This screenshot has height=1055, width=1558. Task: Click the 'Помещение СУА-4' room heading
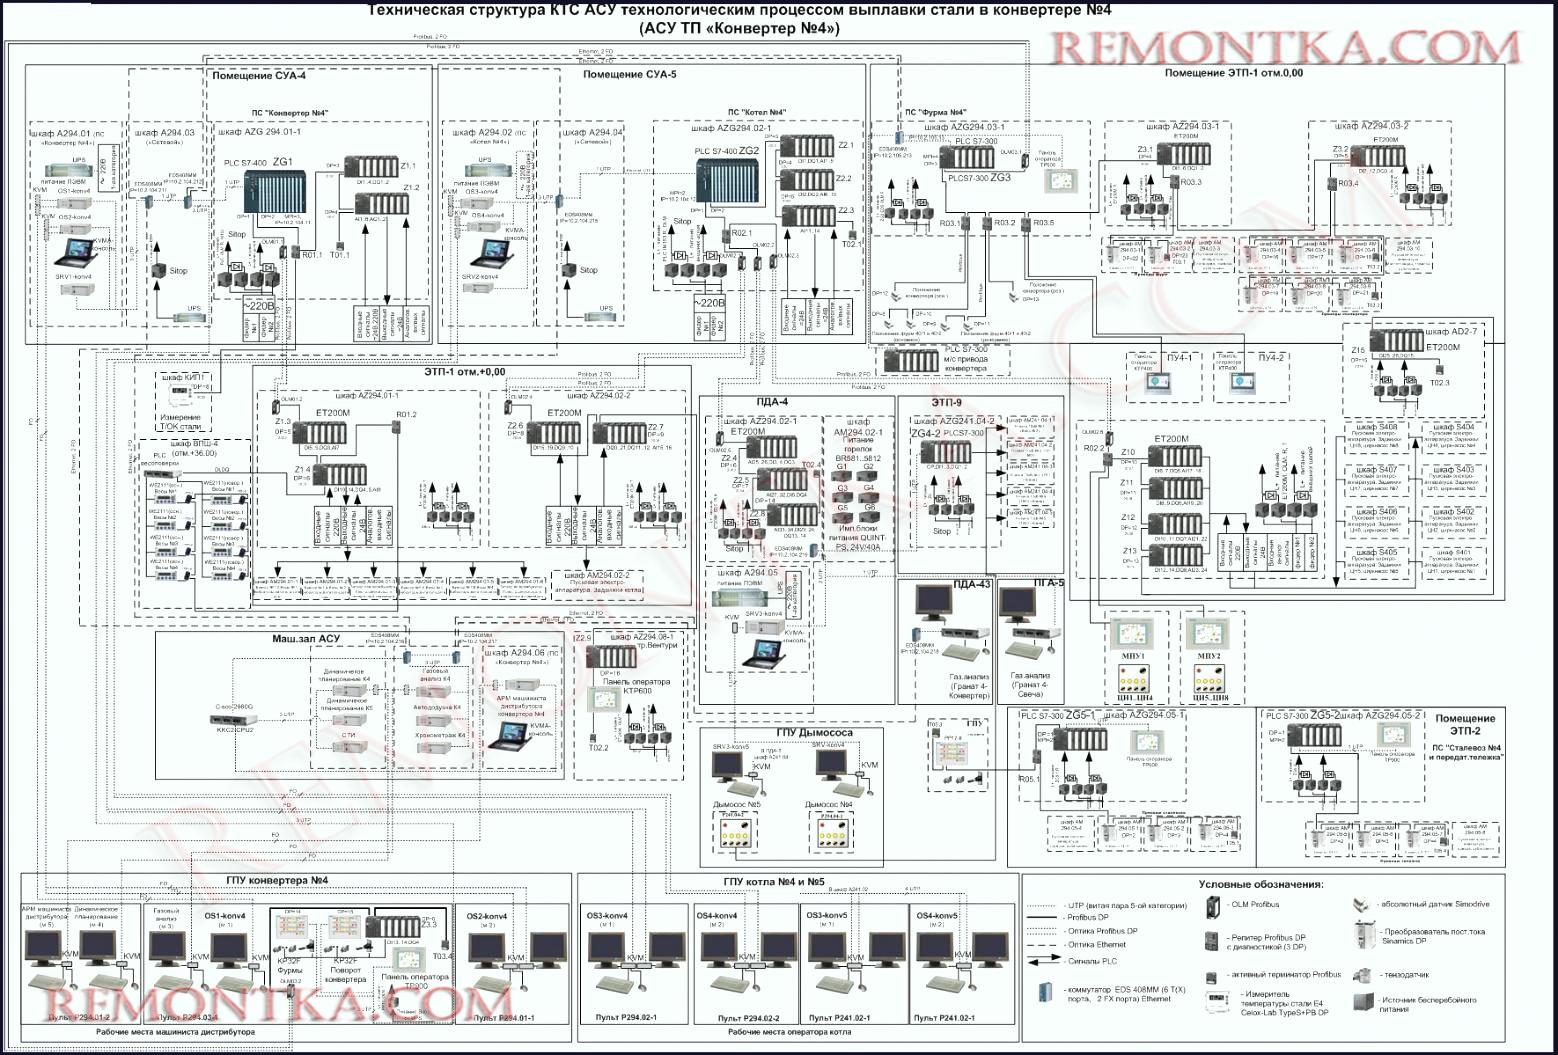pos(259,75)
